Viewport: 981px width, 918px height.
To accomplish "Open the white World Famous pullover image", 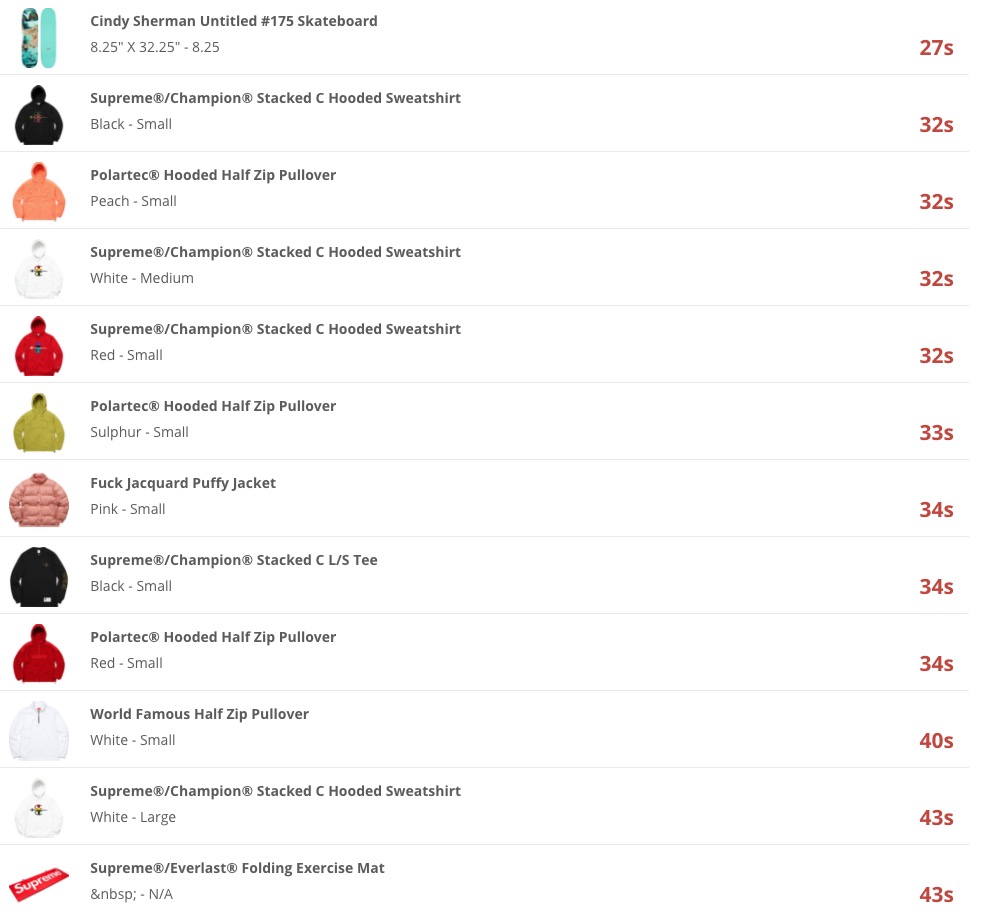I will click(x=39, y=730).
